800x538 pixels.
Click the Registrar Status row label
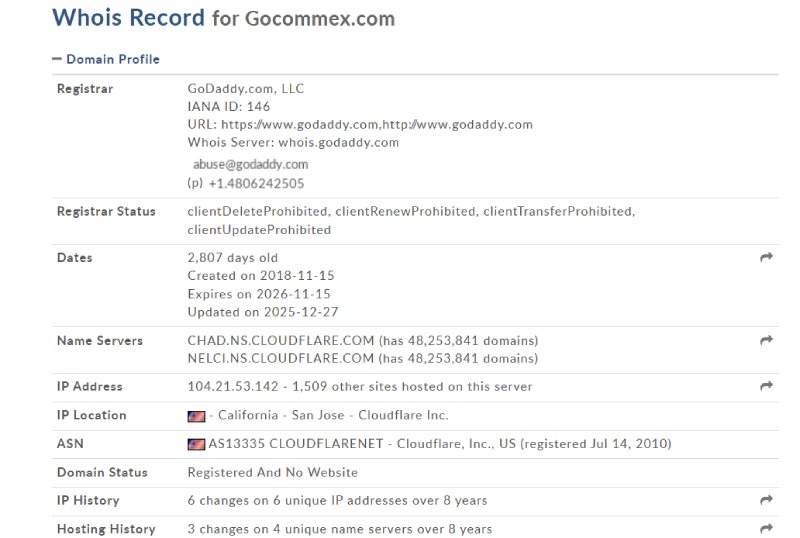coord(106,211)
